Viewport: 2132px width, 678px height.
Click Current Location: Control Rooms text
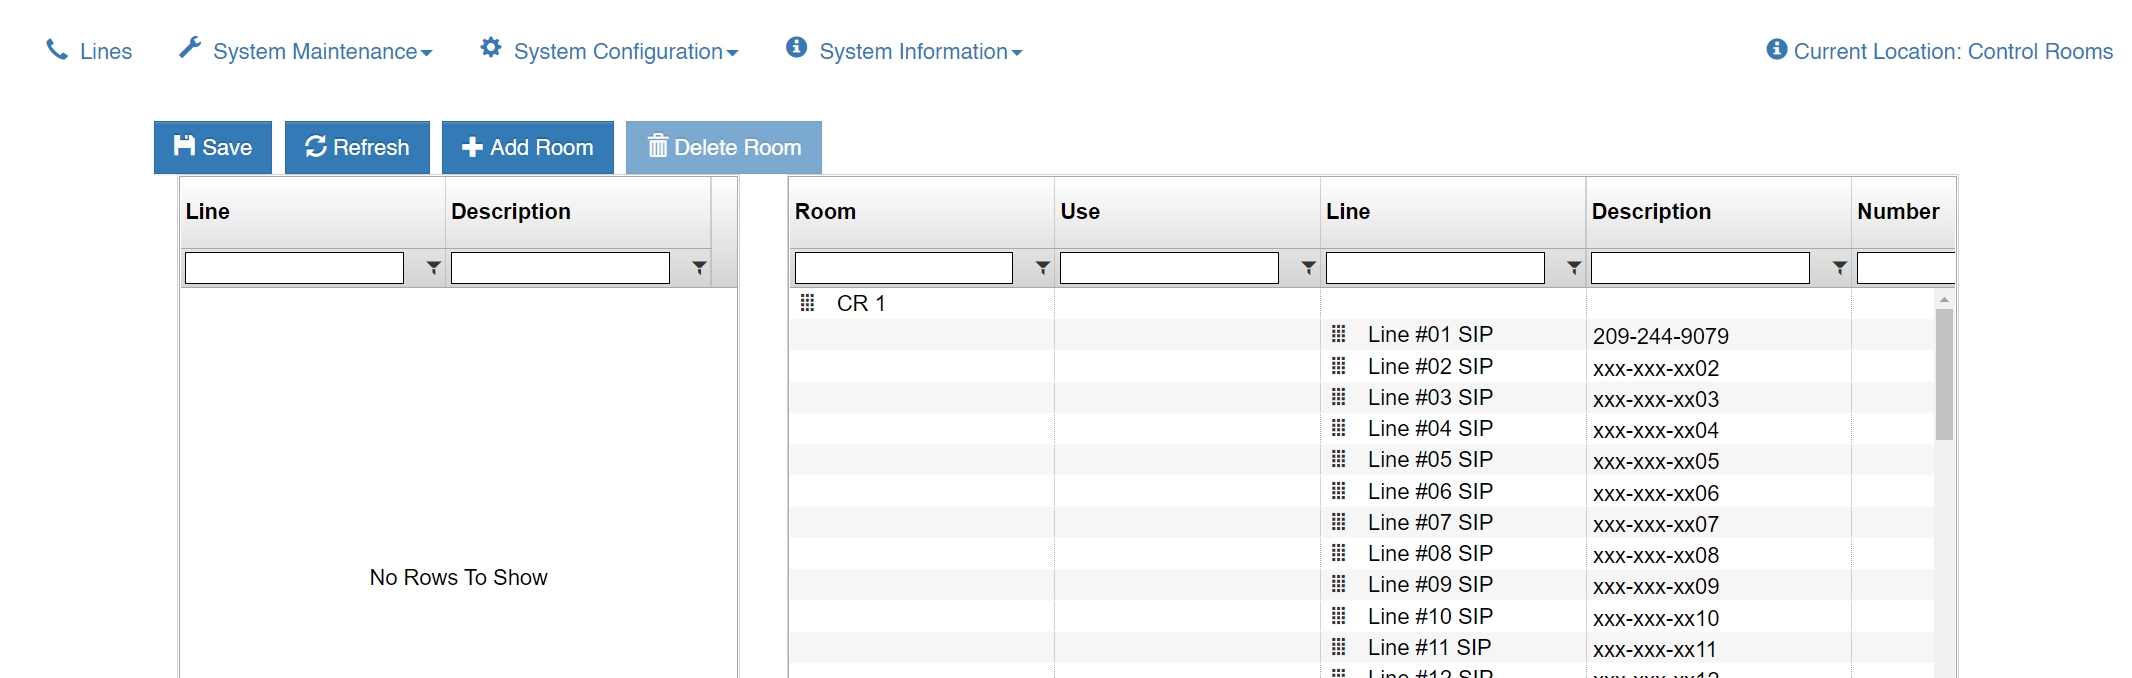pos(1953,51)
